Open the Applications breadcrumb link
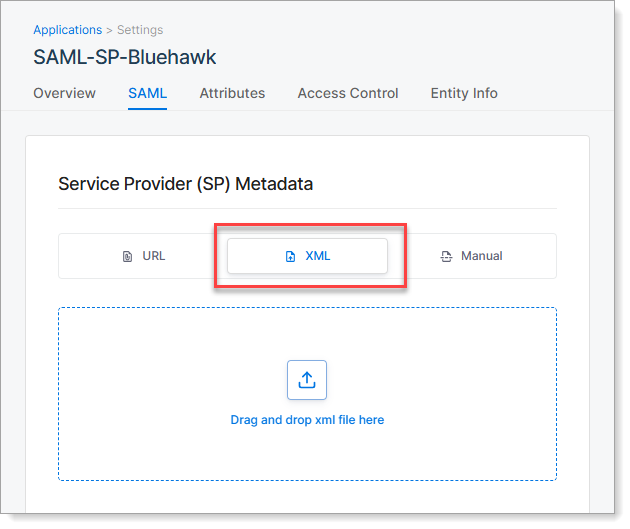 68,30
